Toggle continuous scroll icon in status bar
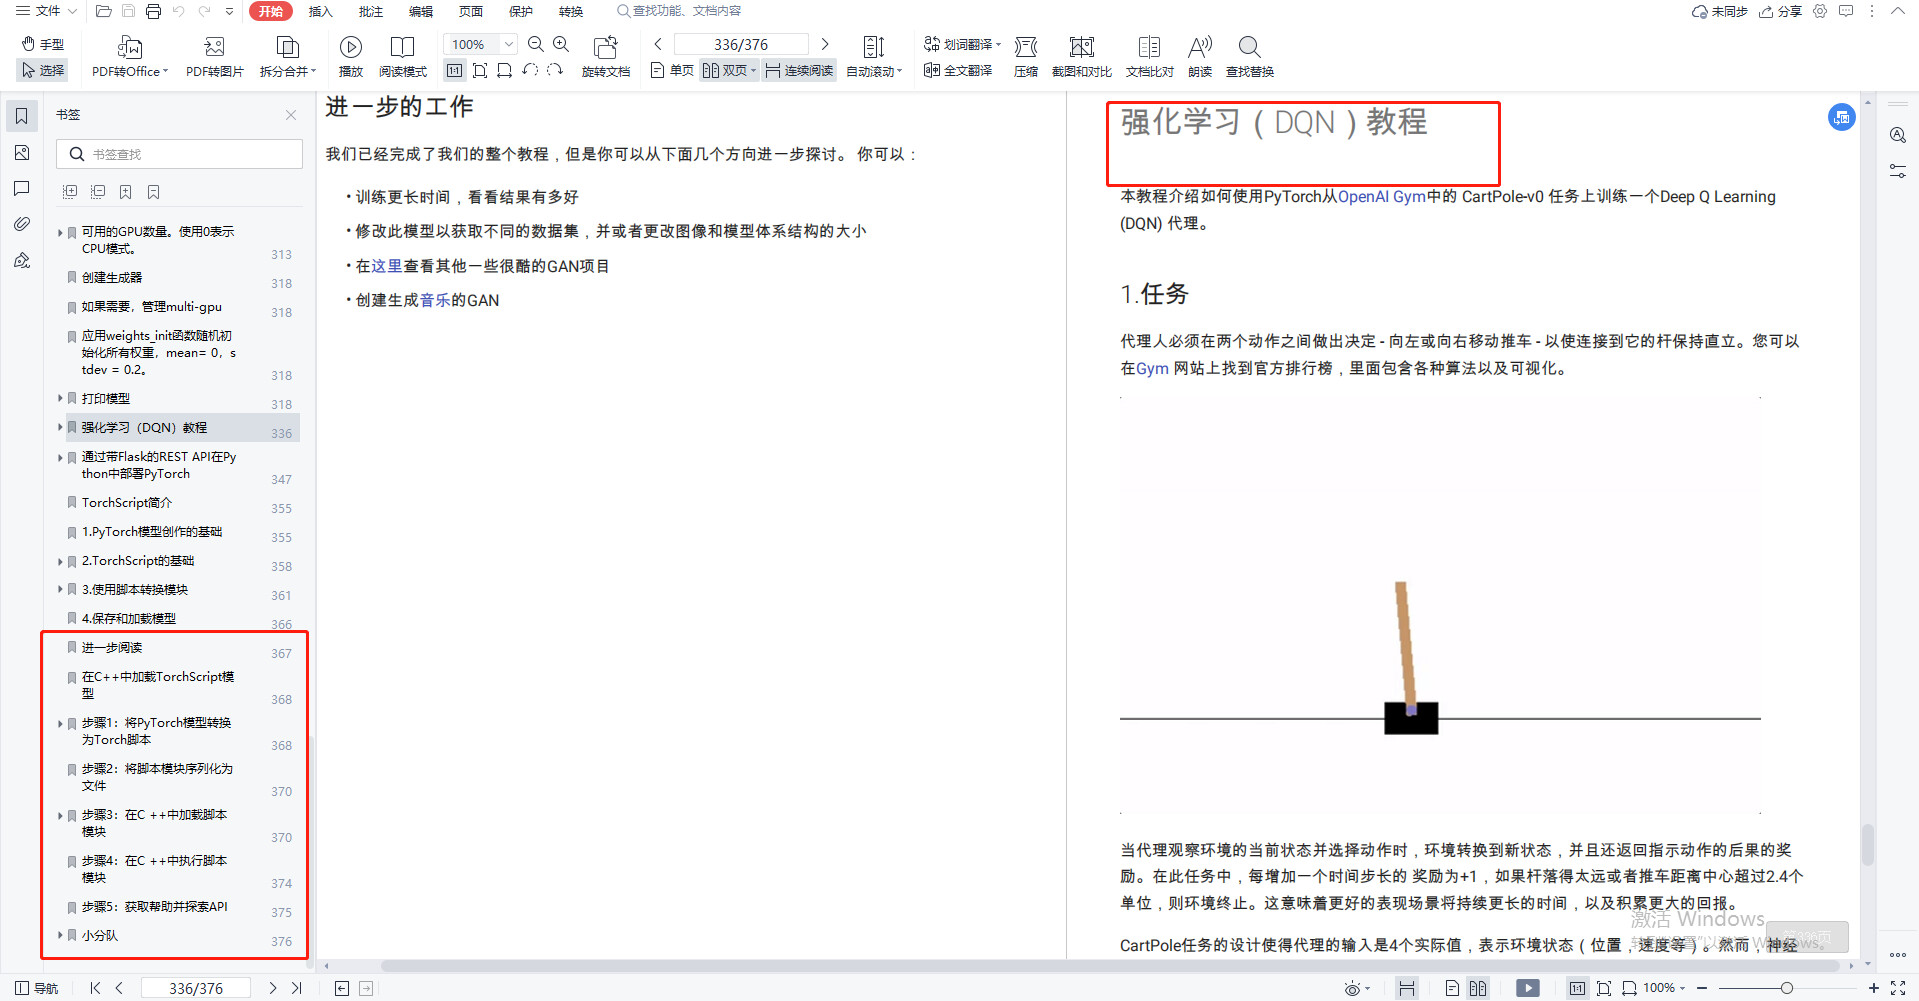 pos(1407,988)
